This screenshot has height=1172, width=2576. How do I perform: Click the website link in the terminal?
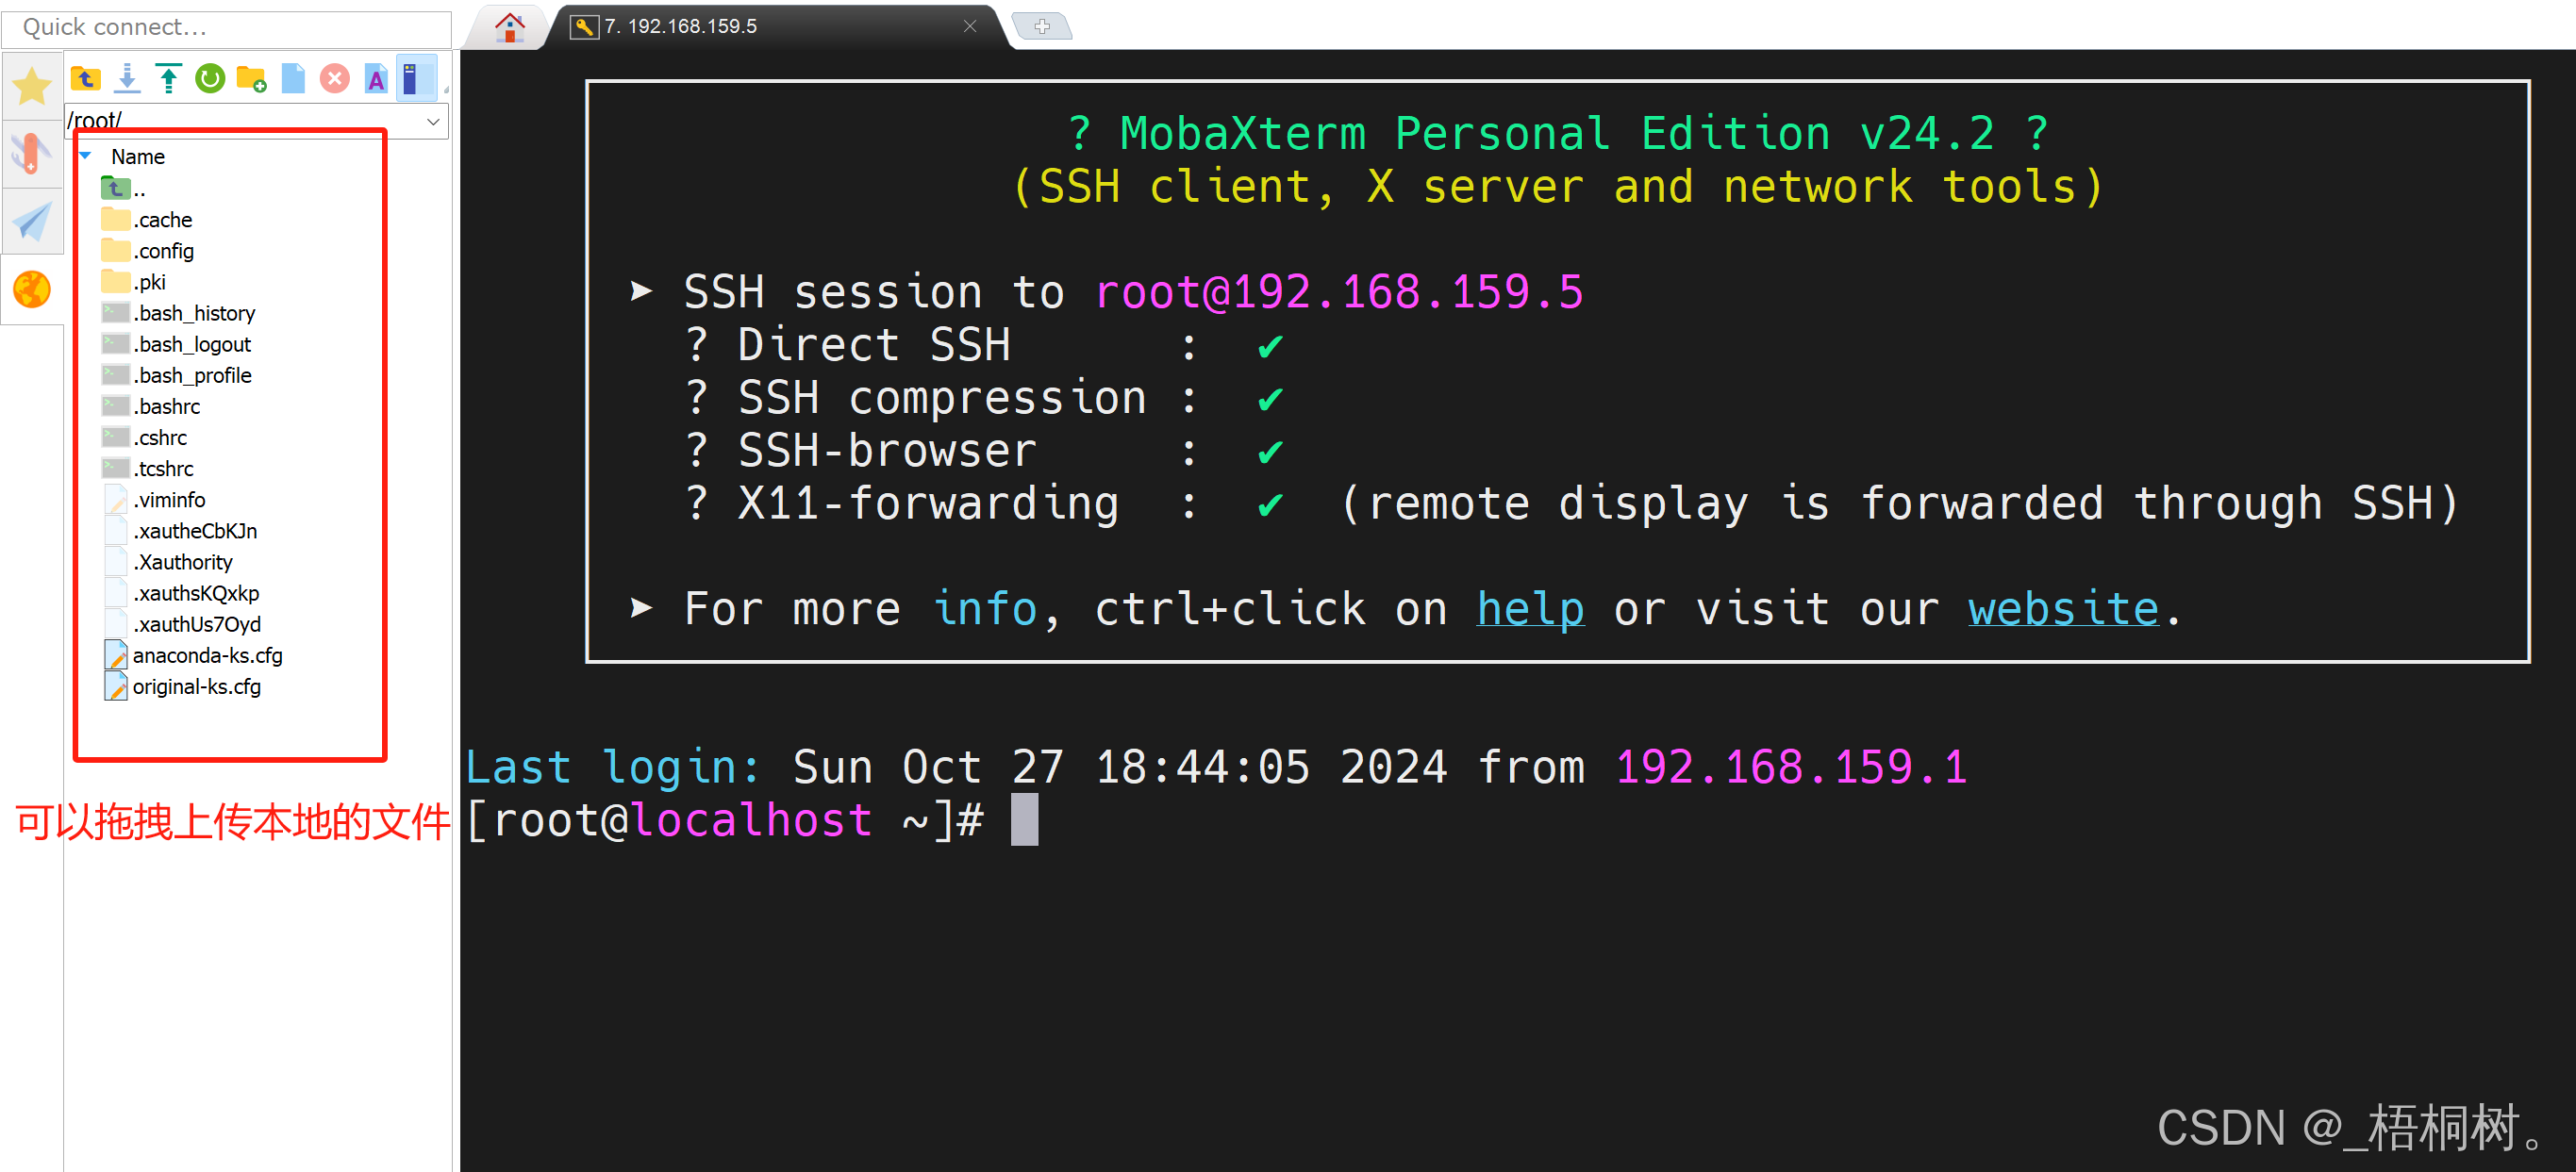(2062, 608)
